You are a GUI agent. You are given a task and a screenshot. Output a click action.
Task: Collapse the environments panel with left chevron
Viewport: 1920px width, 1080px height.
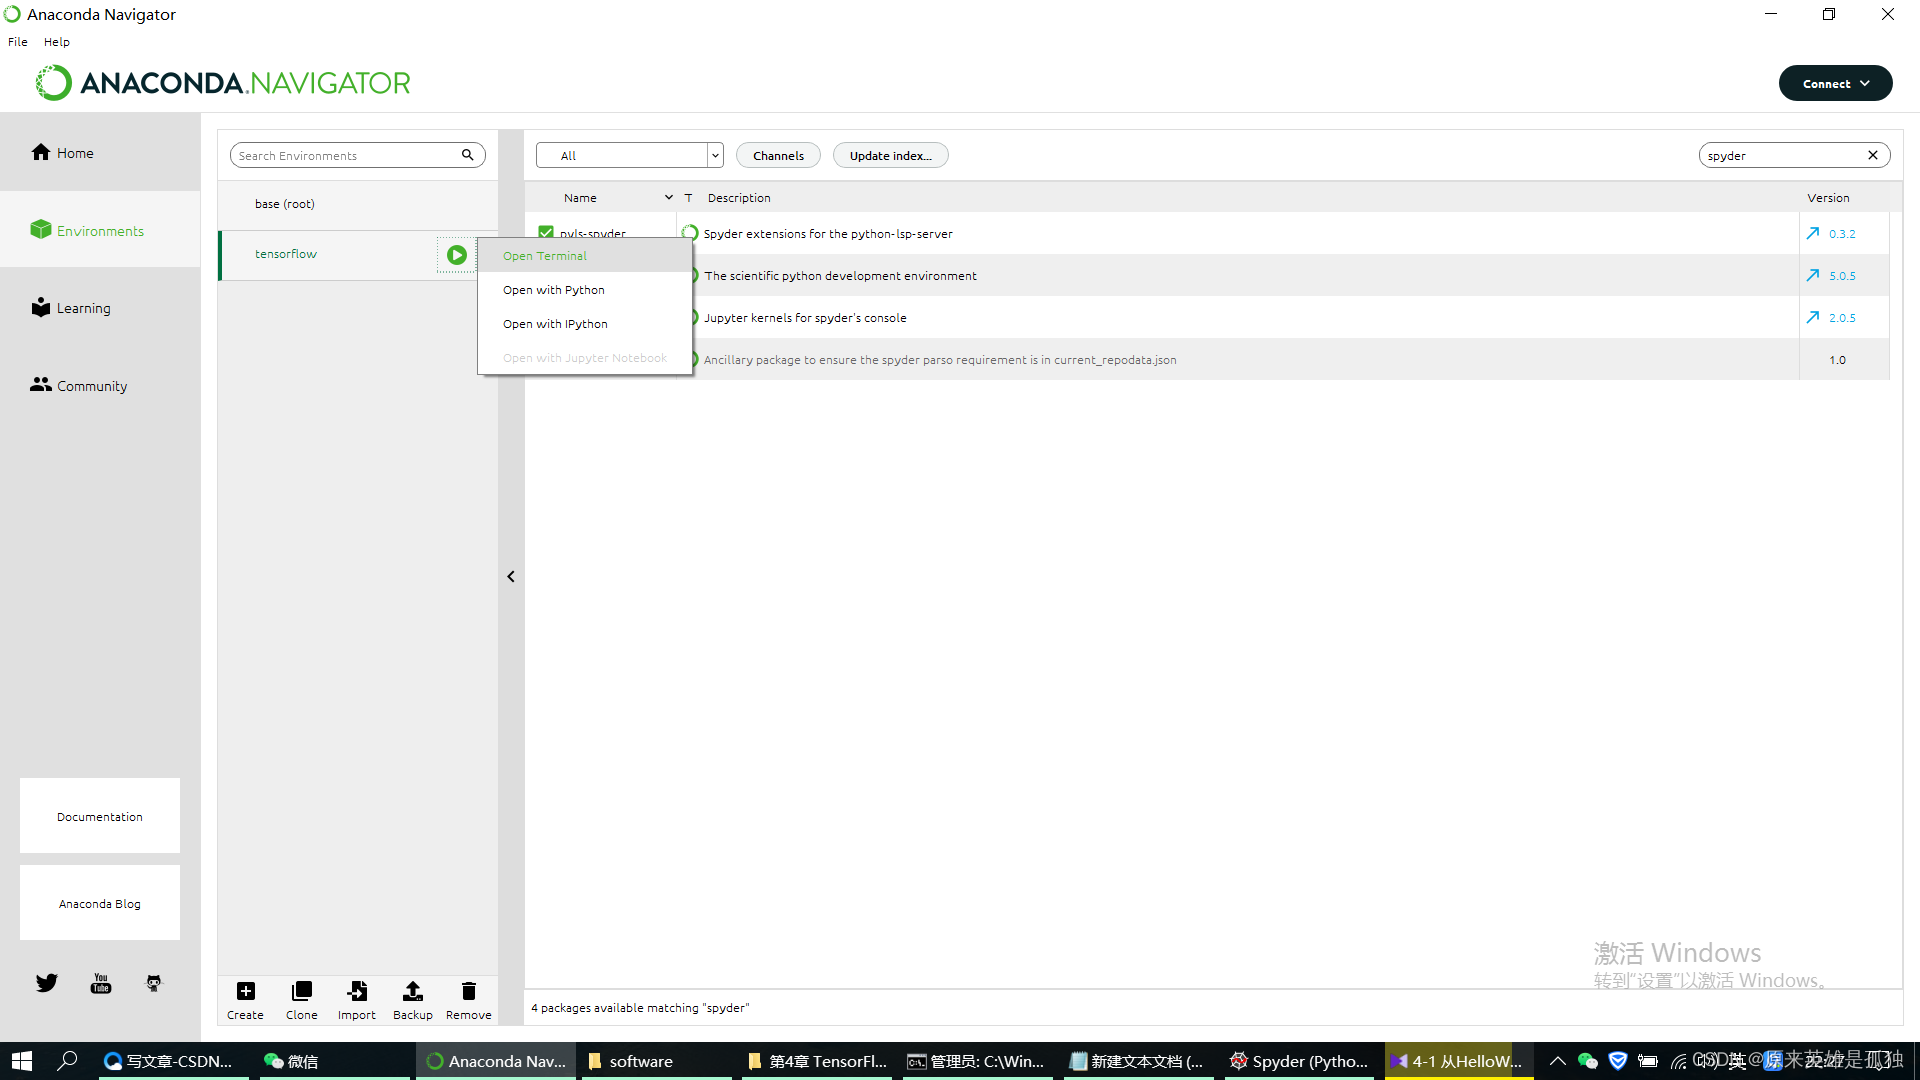(511, 577)
